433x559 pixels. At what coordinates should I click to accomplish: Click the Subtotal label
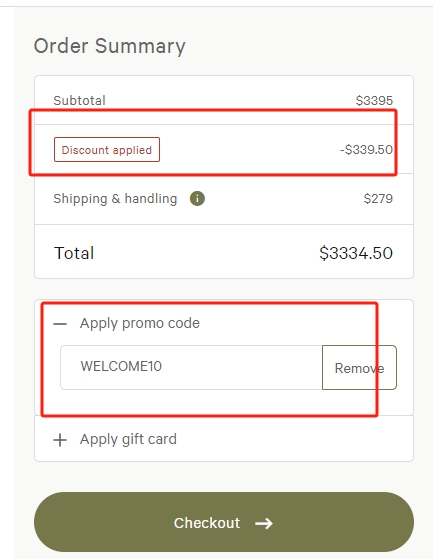(79, 101)
